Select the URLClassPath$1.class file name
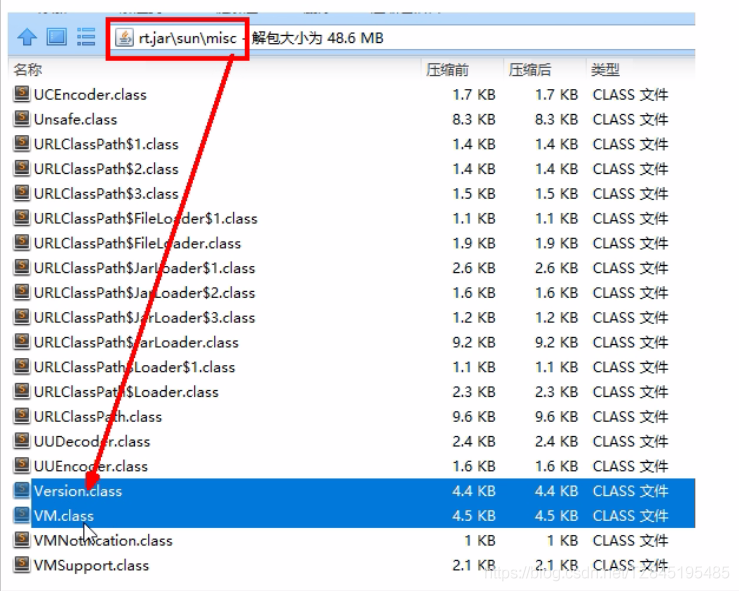Viewport: 739px width, 591px height. (106, 144)
